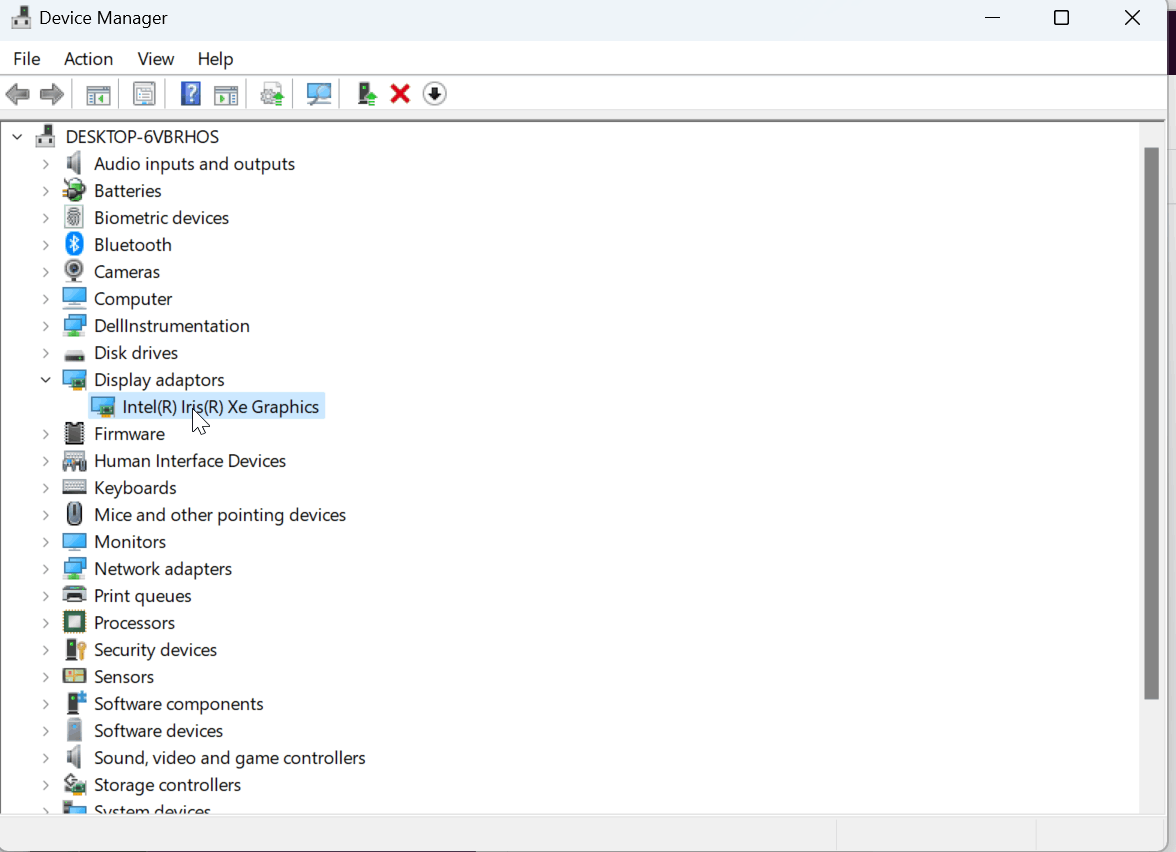The image size is (1176, 852).
Task: Collapse the Display adaptors category
Action: (46, 380)
